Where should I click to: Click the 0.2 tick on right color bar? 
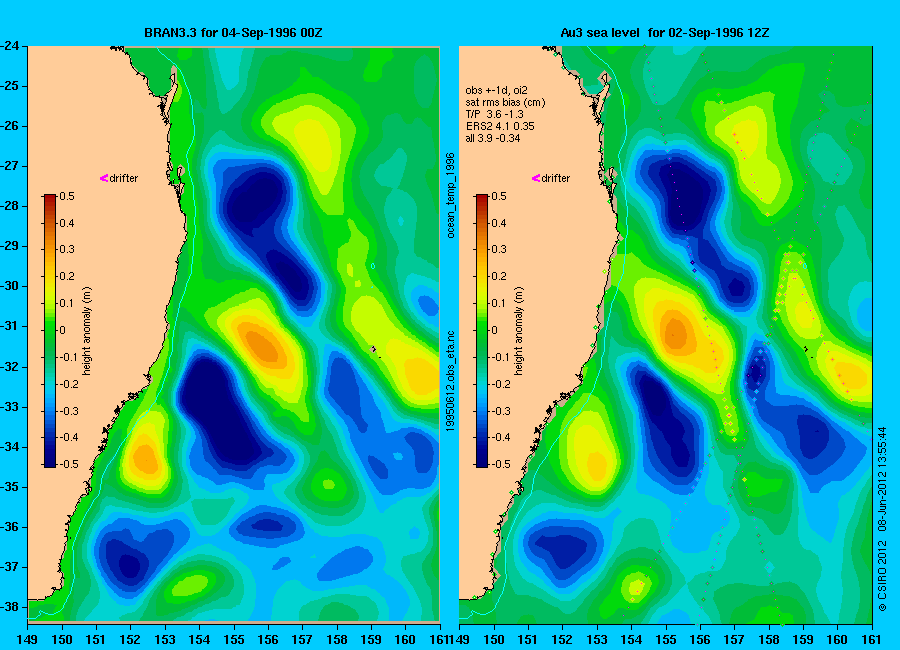(499, 276)
